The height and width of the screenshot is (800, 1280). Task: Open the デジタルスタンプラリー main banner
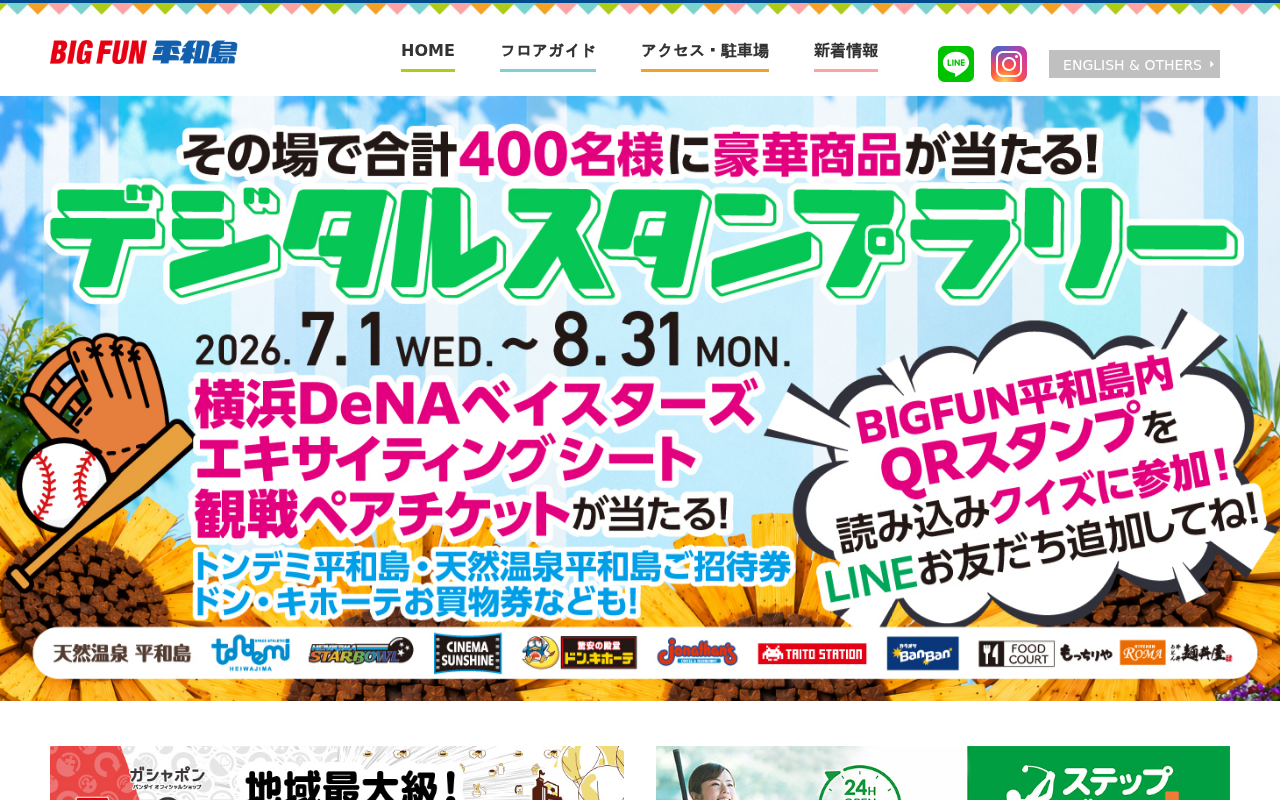point(640,398)
